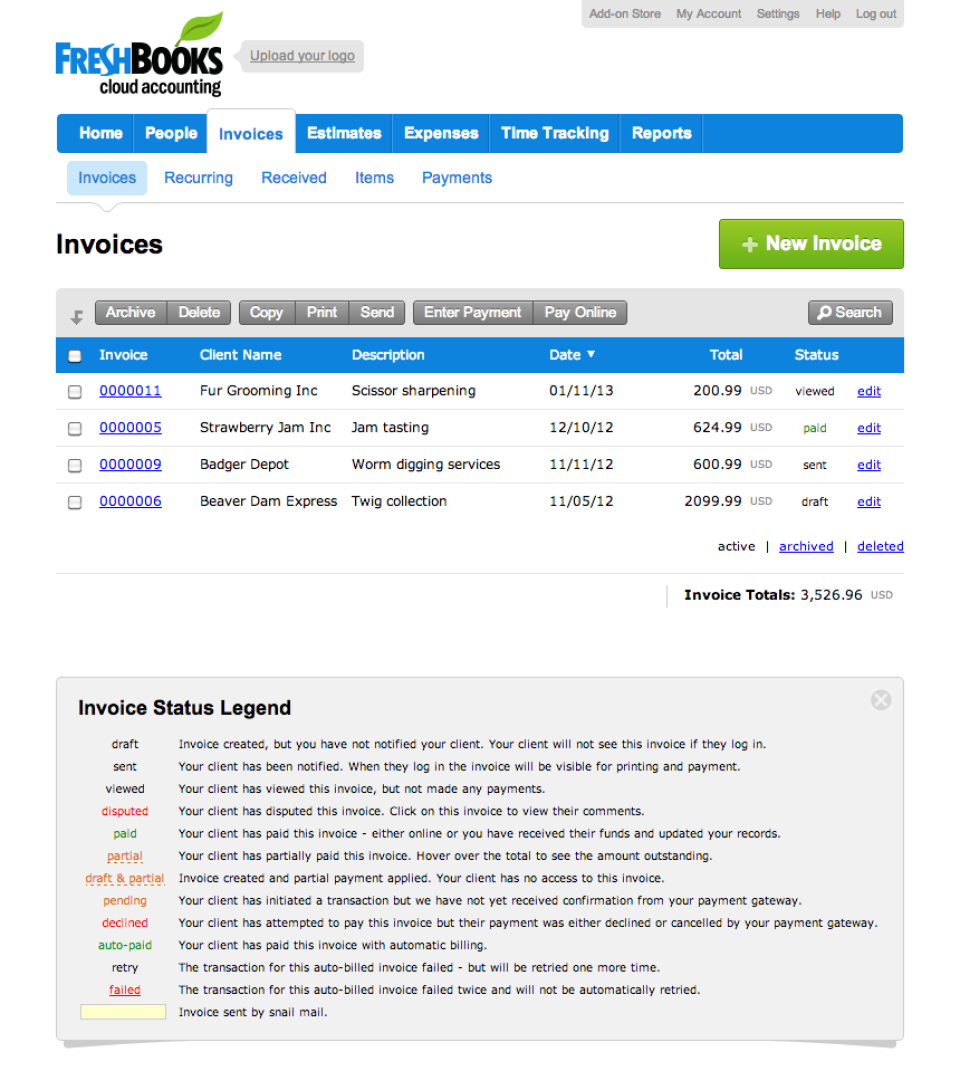
Task: Toggle the select-all invoices checkbox
Action: coord(75,356)
